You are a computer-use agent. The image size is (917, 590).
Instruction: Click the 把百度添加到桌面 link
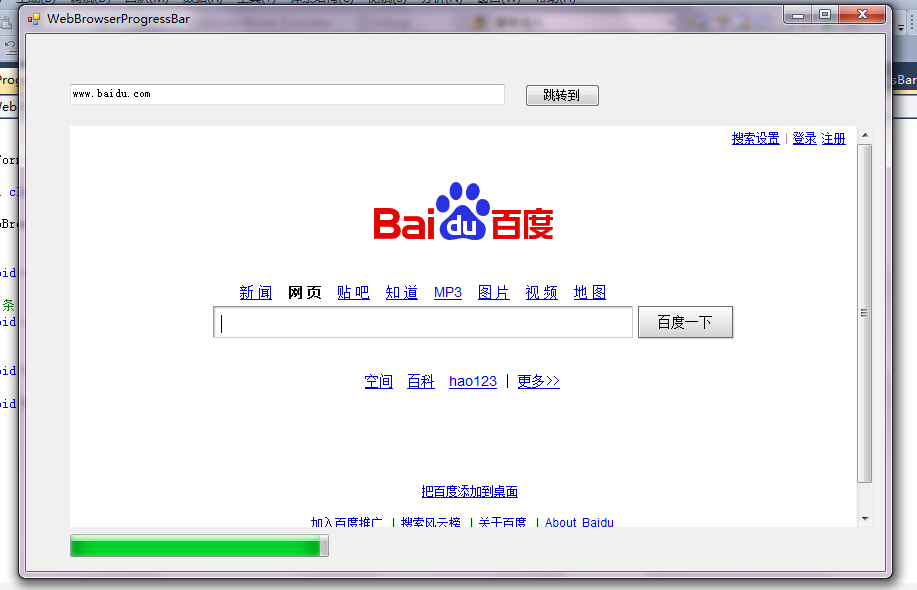pos(470,492)
